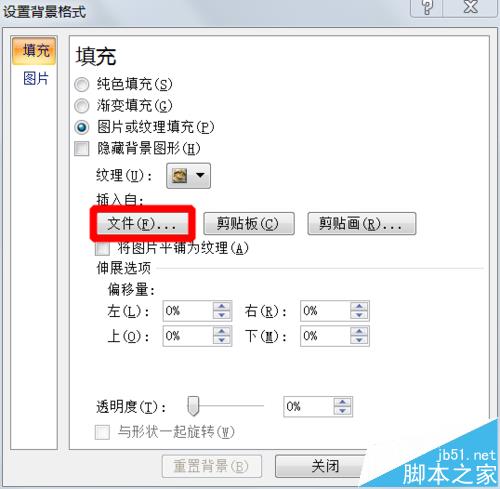Click the 文件(F)... button

coord(142,223)
